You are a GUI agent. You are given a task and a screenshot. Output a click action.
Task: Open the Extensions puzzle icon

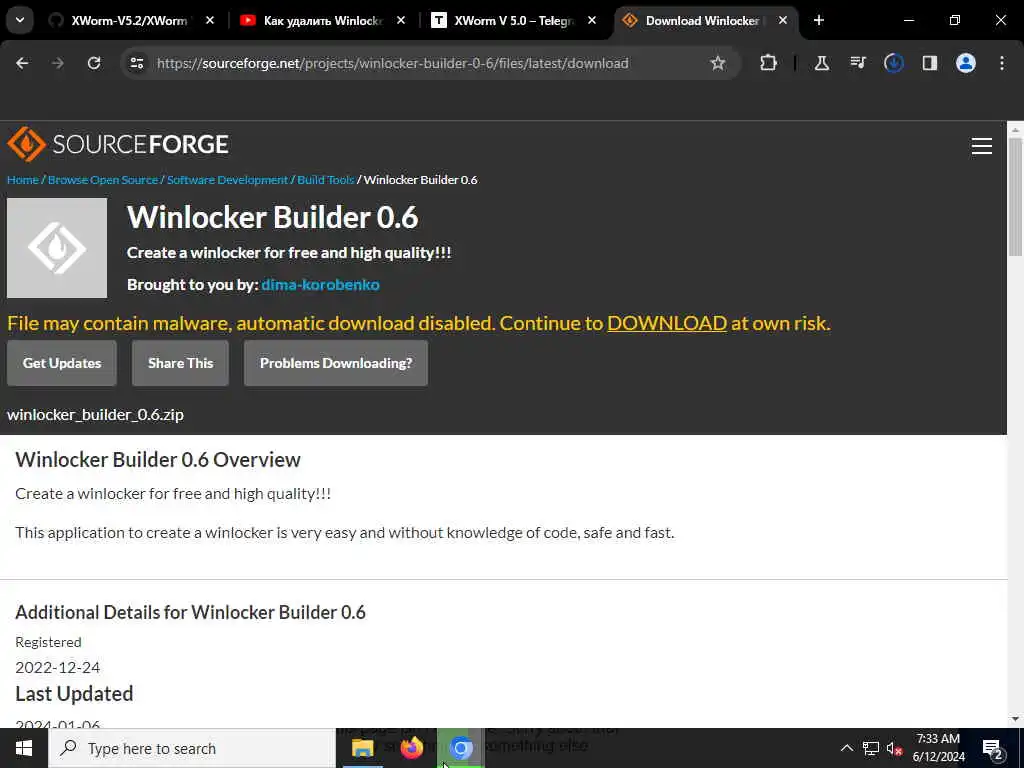click(x=769, y=63)
